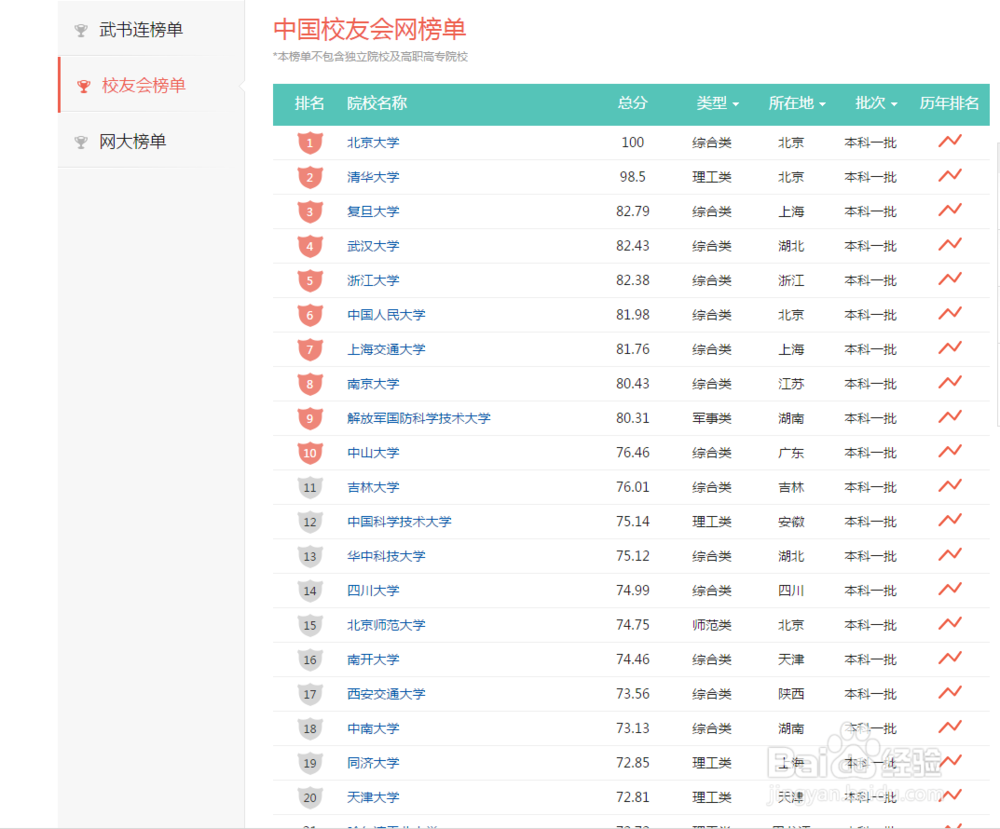Click the 军事类 type cell

click(x=712, y=418)
